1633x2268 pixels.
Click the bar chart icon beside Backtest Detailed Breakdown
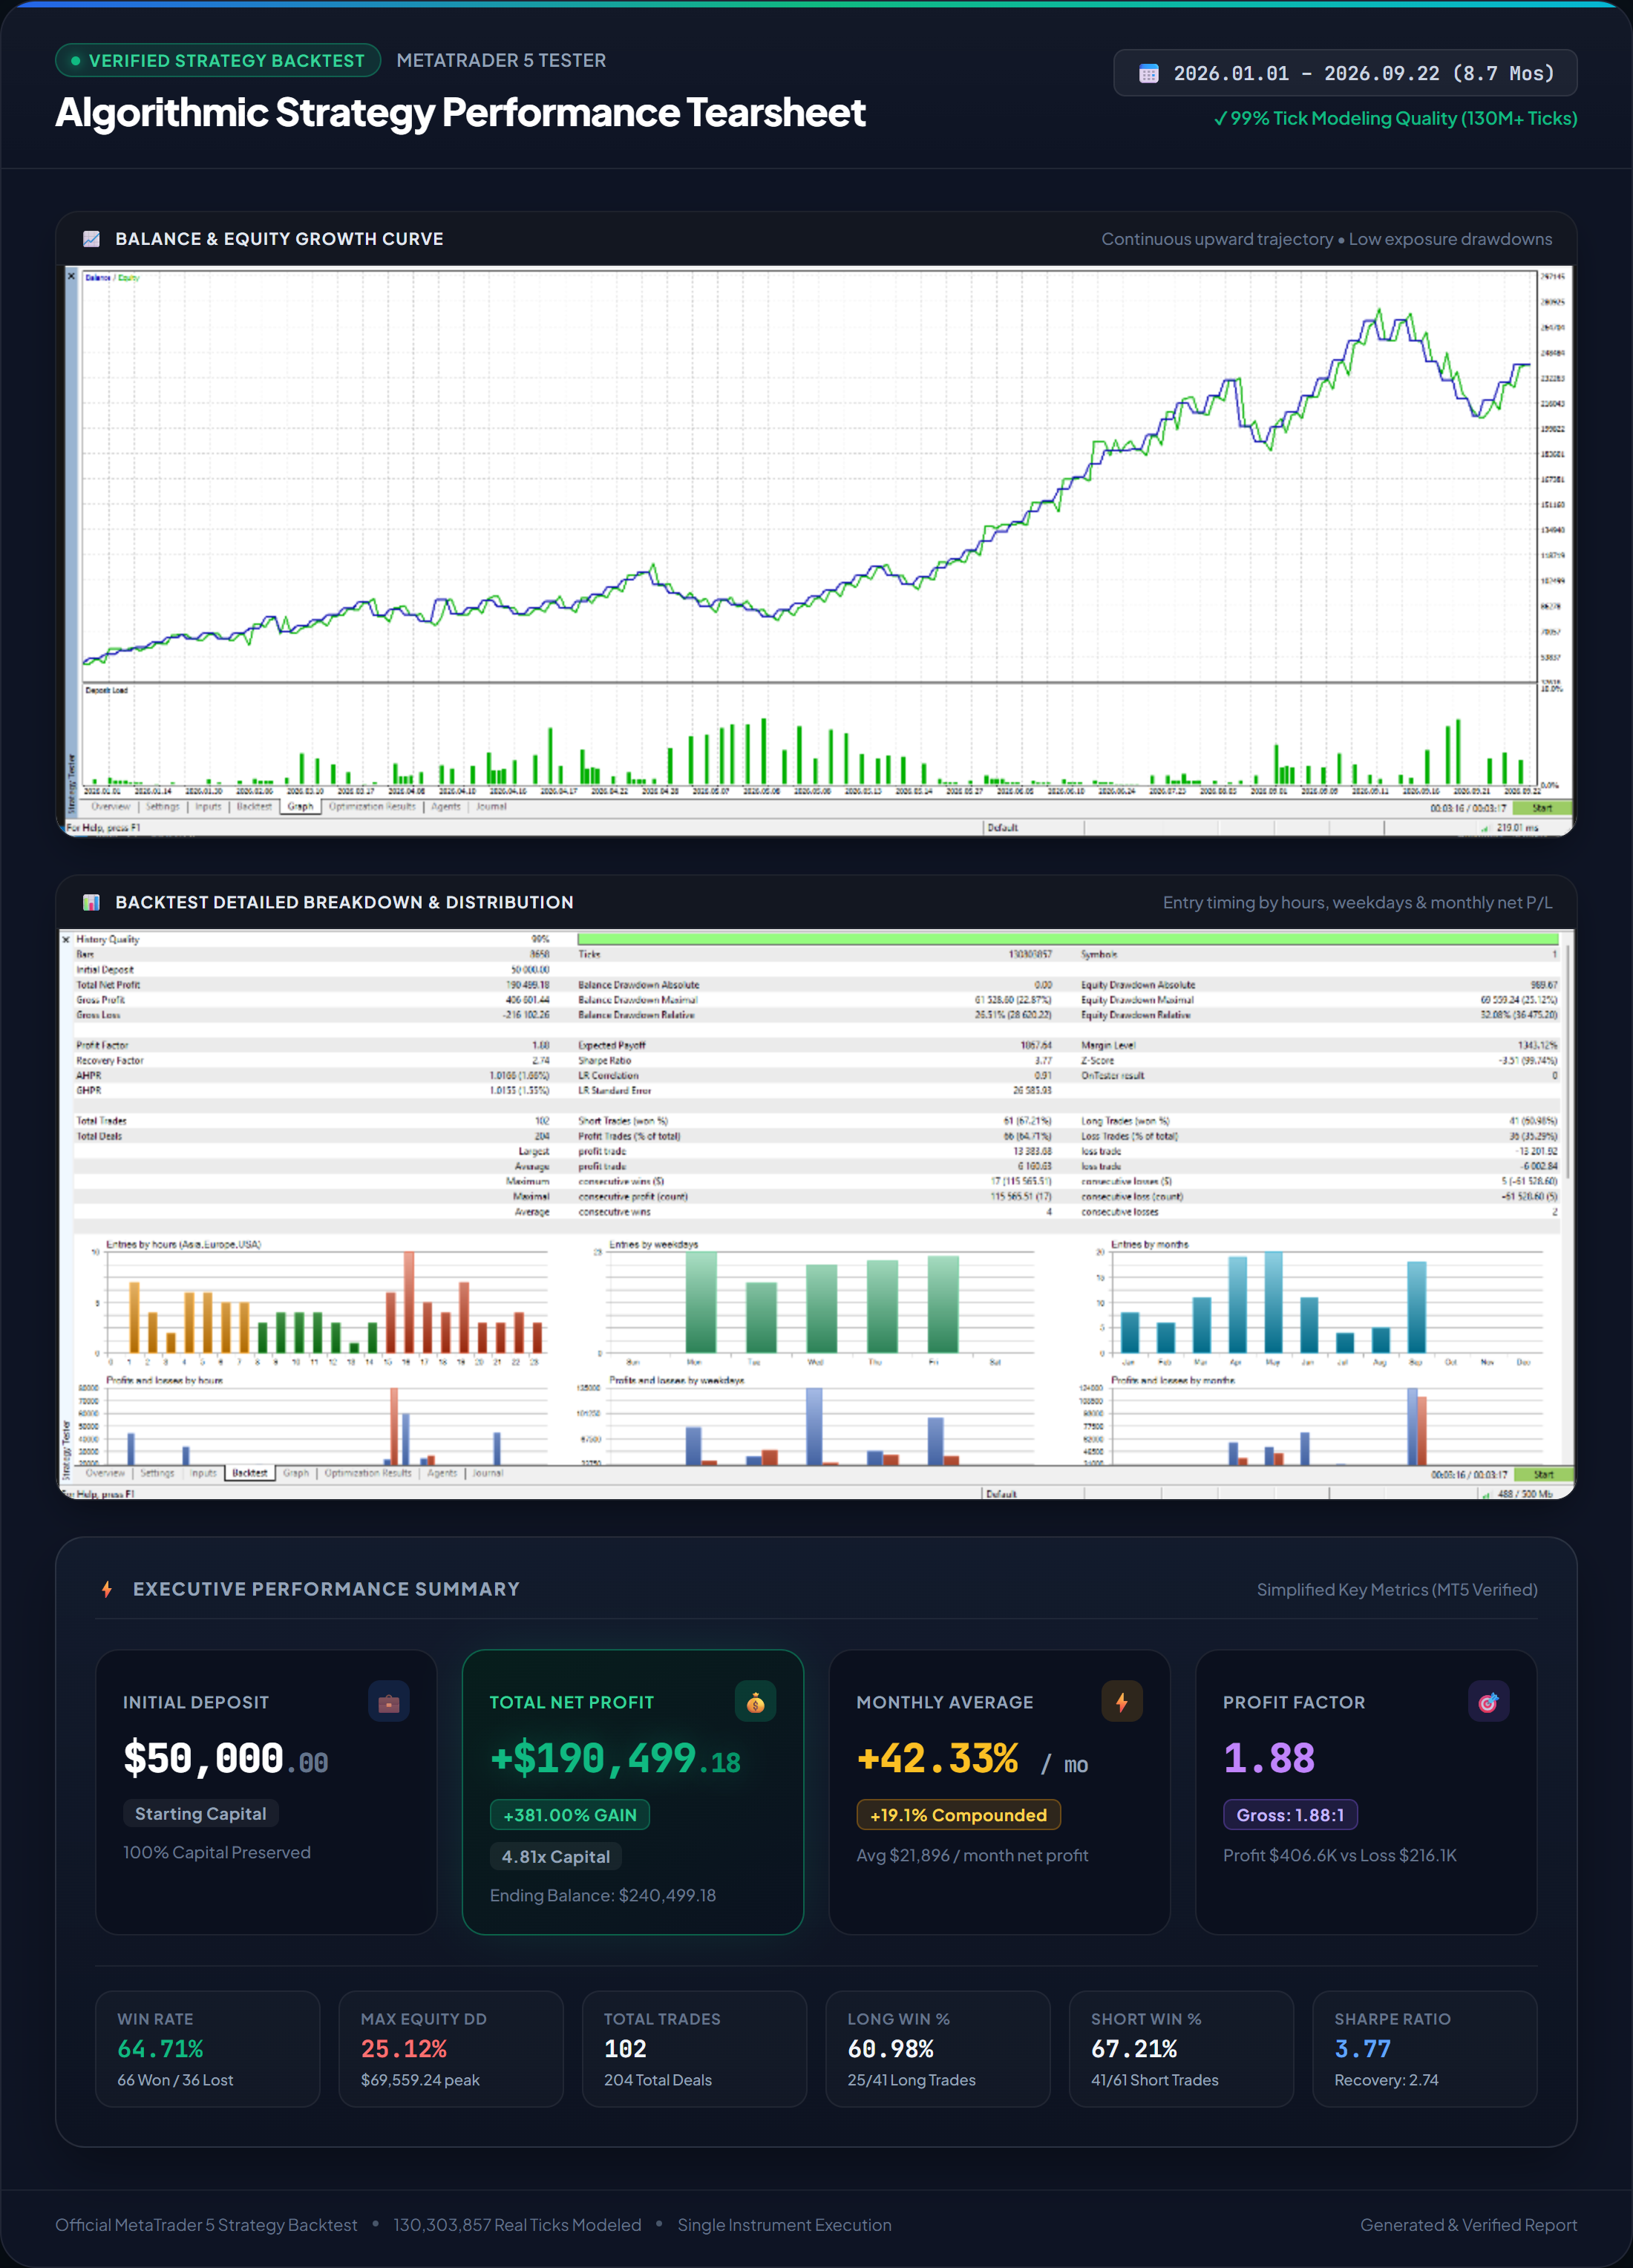tap(91, 902)
